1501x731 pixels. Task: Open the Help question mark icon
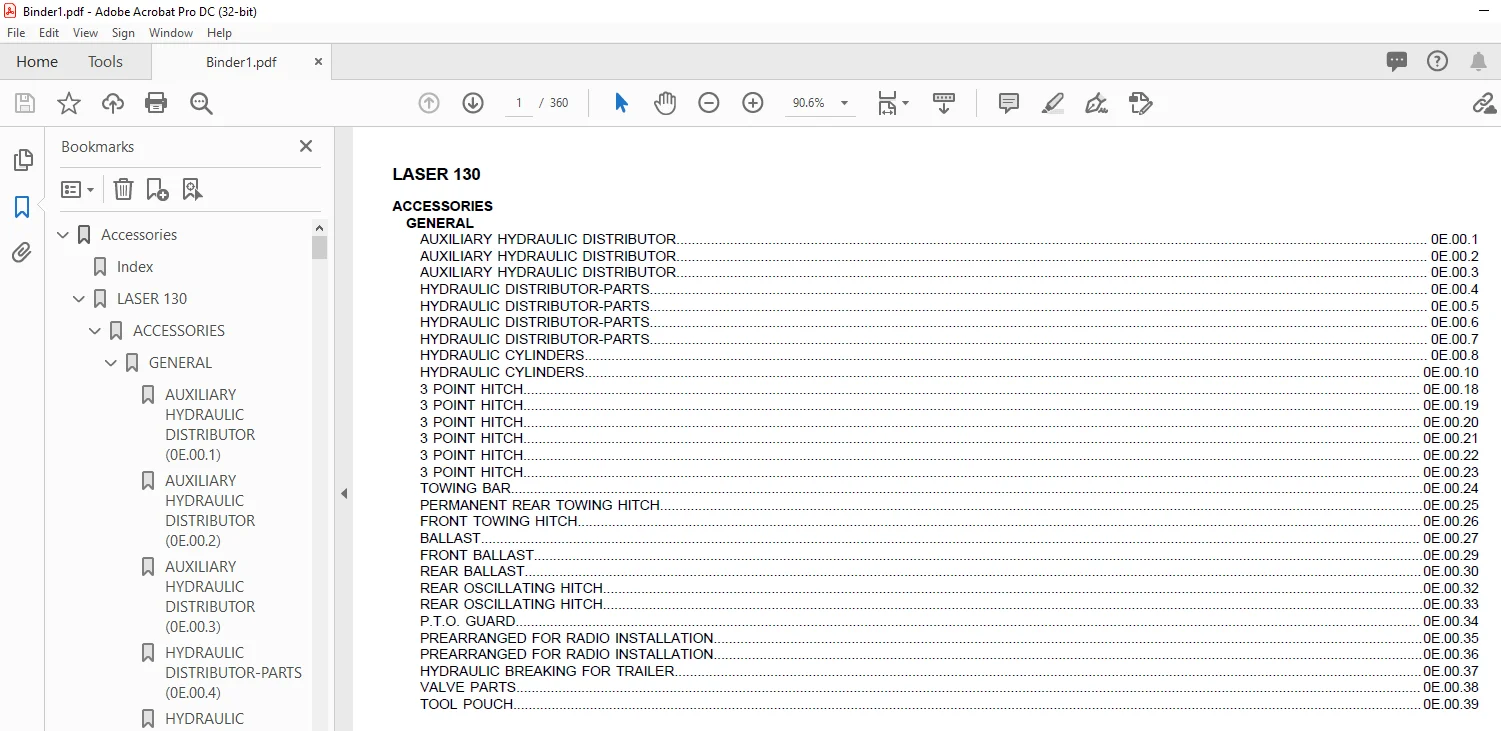tap(1437, 61)
